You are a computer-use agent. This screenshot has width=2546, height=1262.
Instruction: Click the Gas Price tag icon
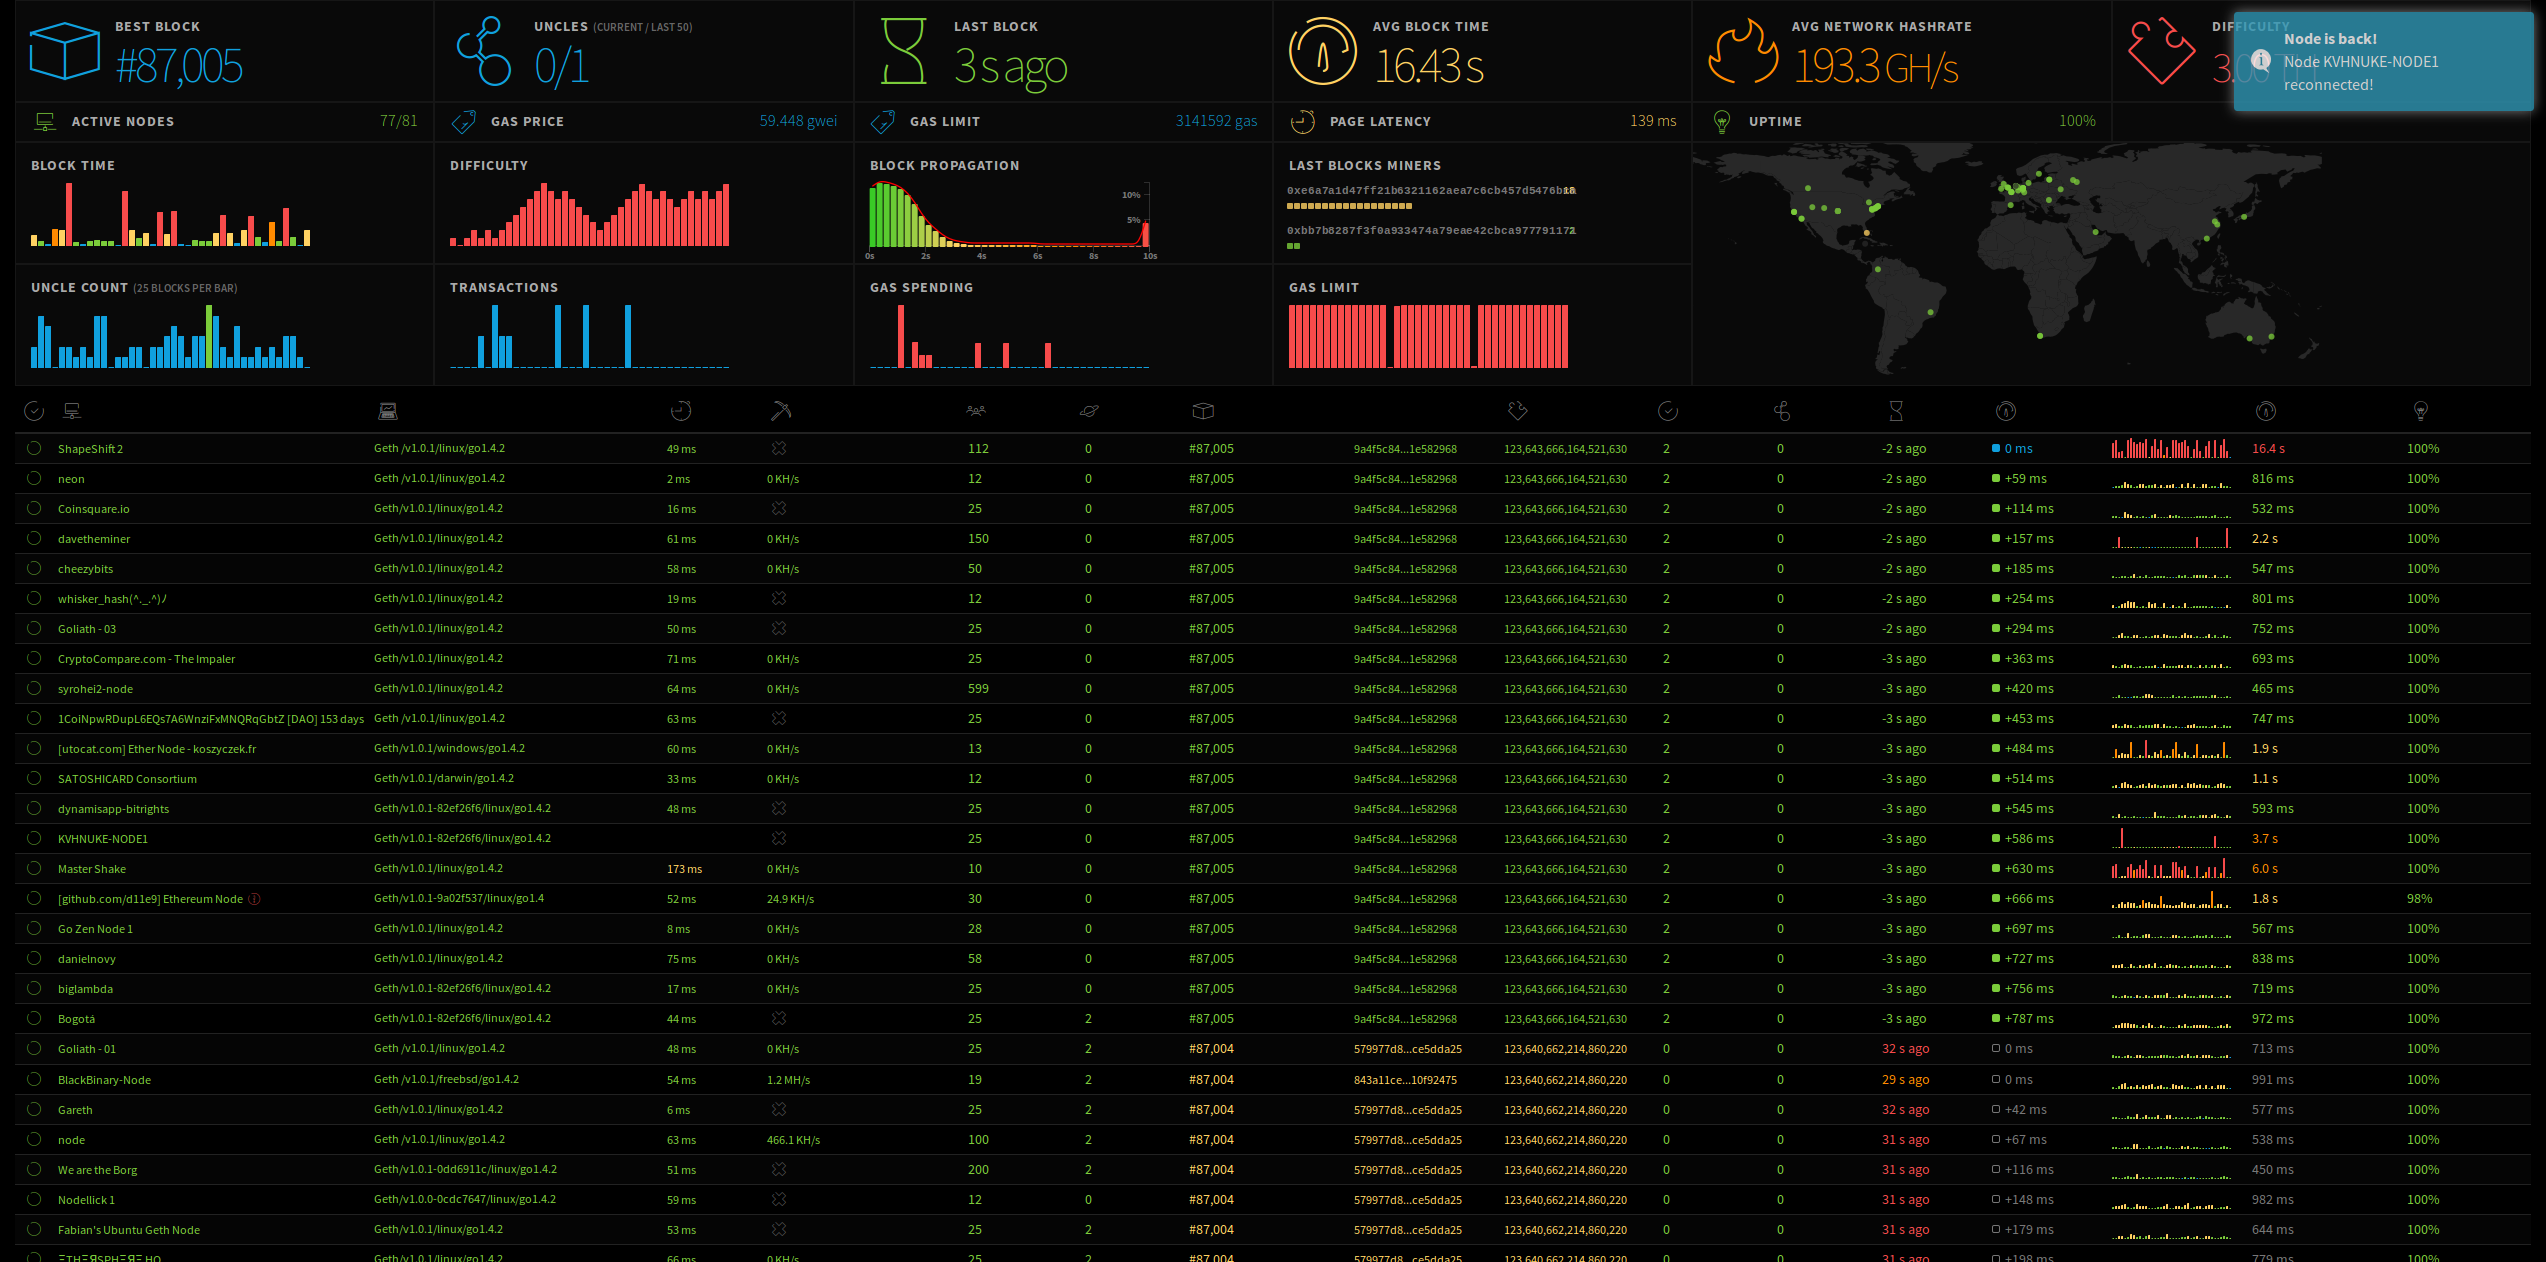pyautogui.click(x=464, y=122)
